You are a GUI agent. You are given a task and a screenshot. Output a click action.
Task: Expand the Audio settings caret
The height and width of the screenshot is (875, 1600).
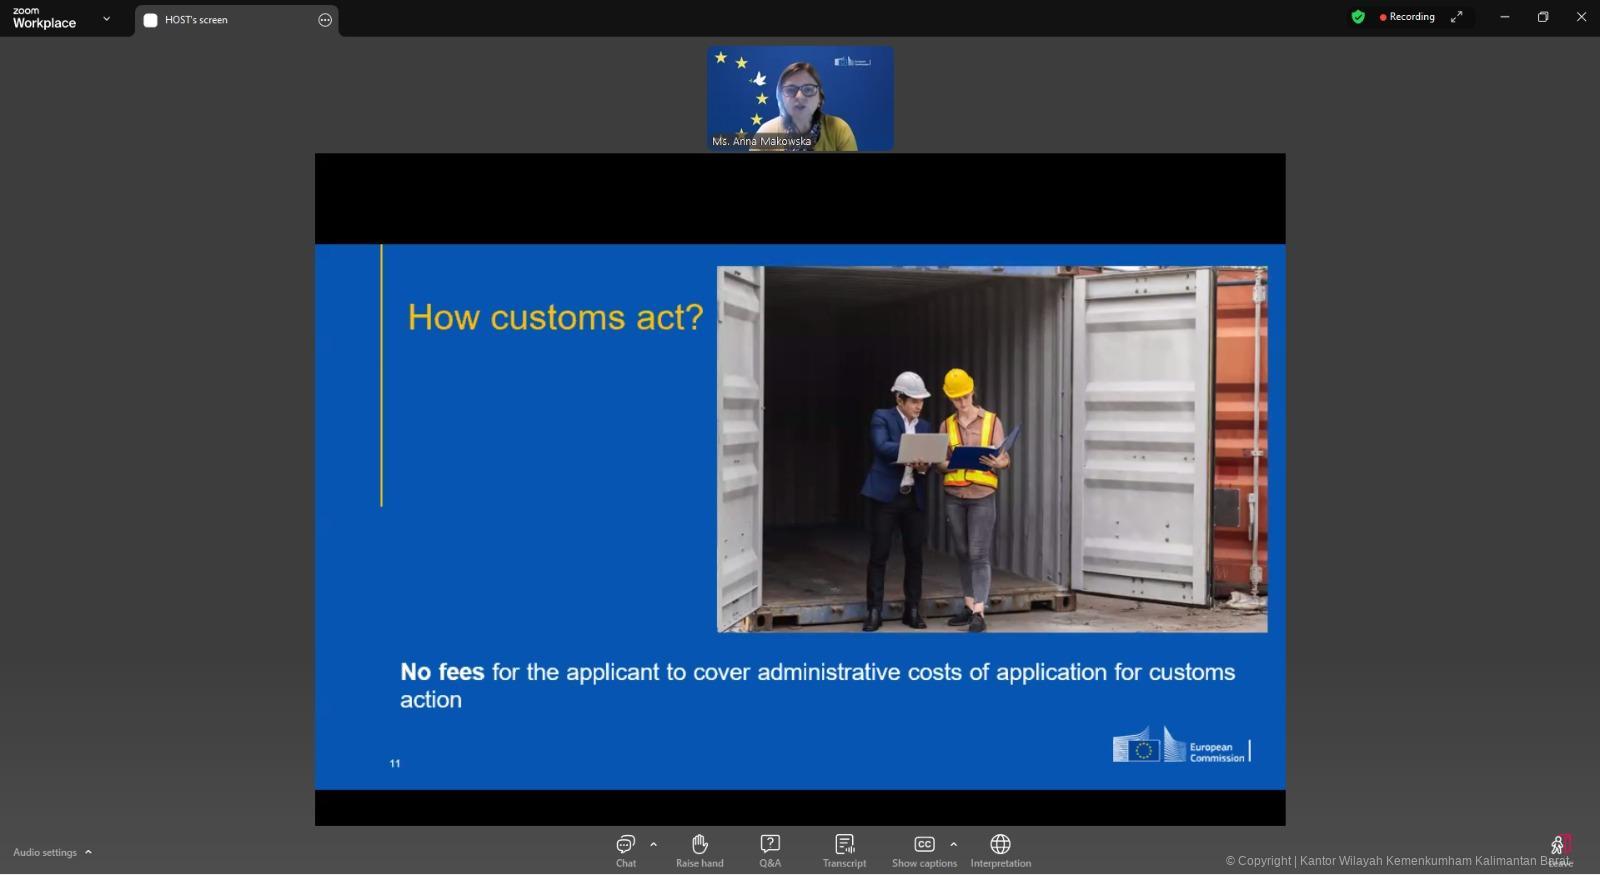(x=89, y=852)
